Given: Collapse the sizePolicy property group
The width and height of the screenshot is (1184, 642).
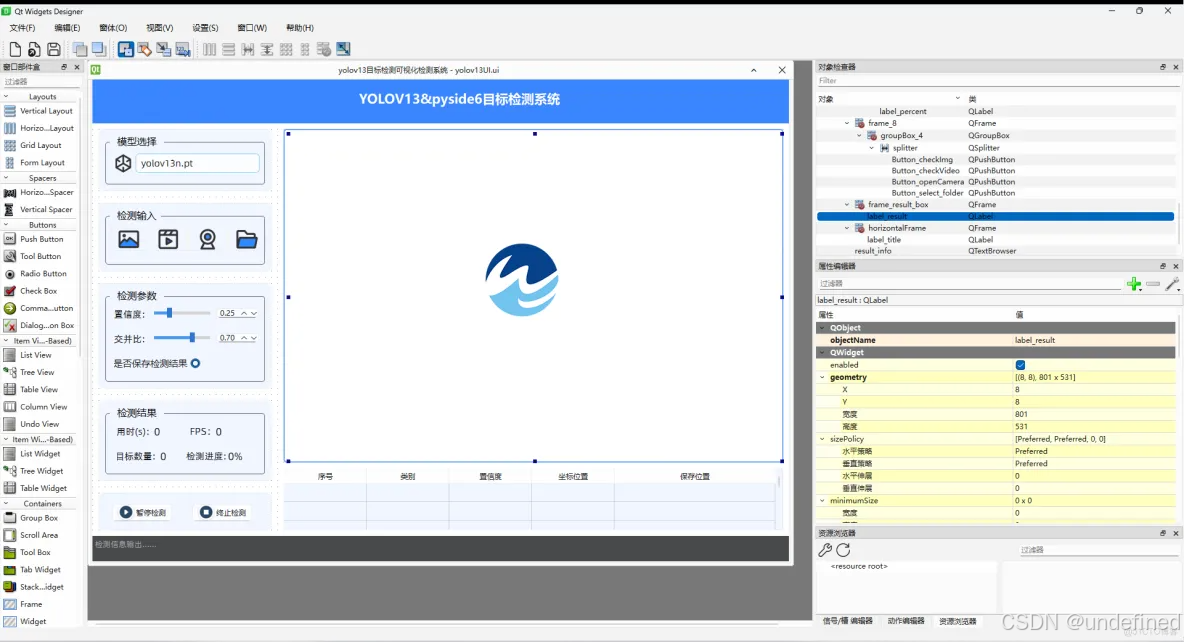Looking at the screenshot, I should (x=822, y=439).
